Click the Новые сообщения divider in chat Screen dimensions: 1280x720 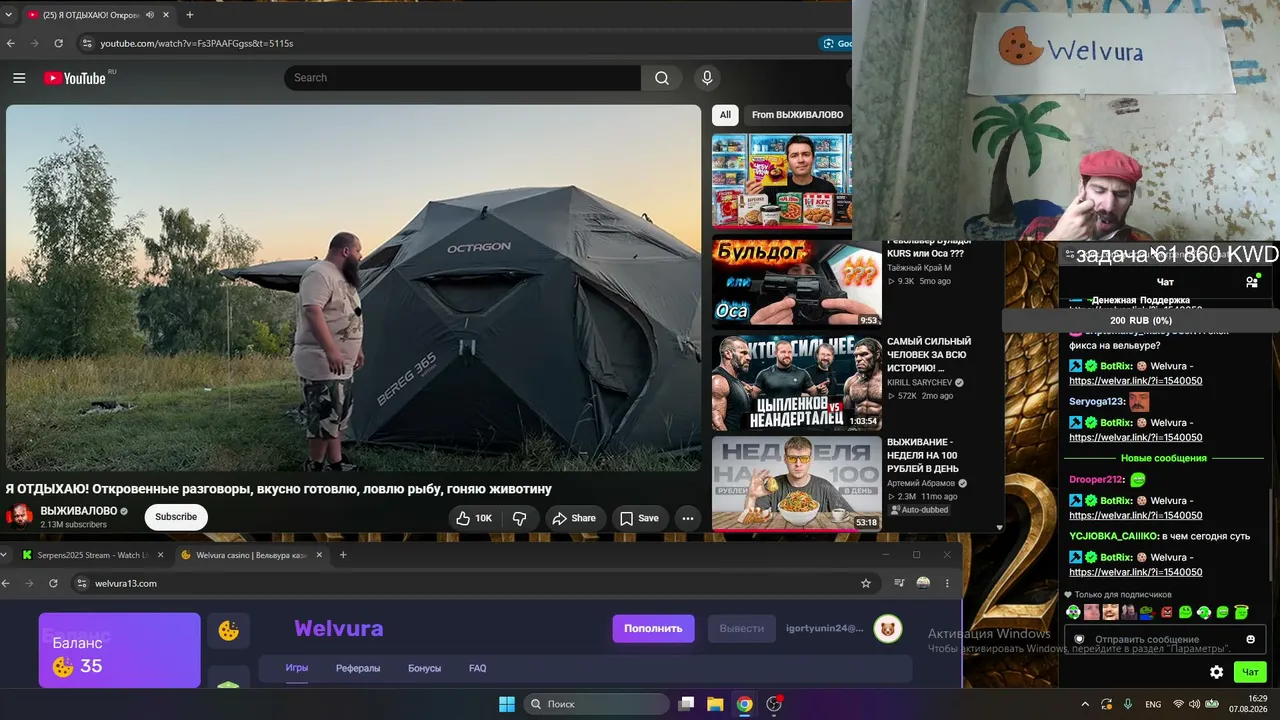coord(1163,458)
